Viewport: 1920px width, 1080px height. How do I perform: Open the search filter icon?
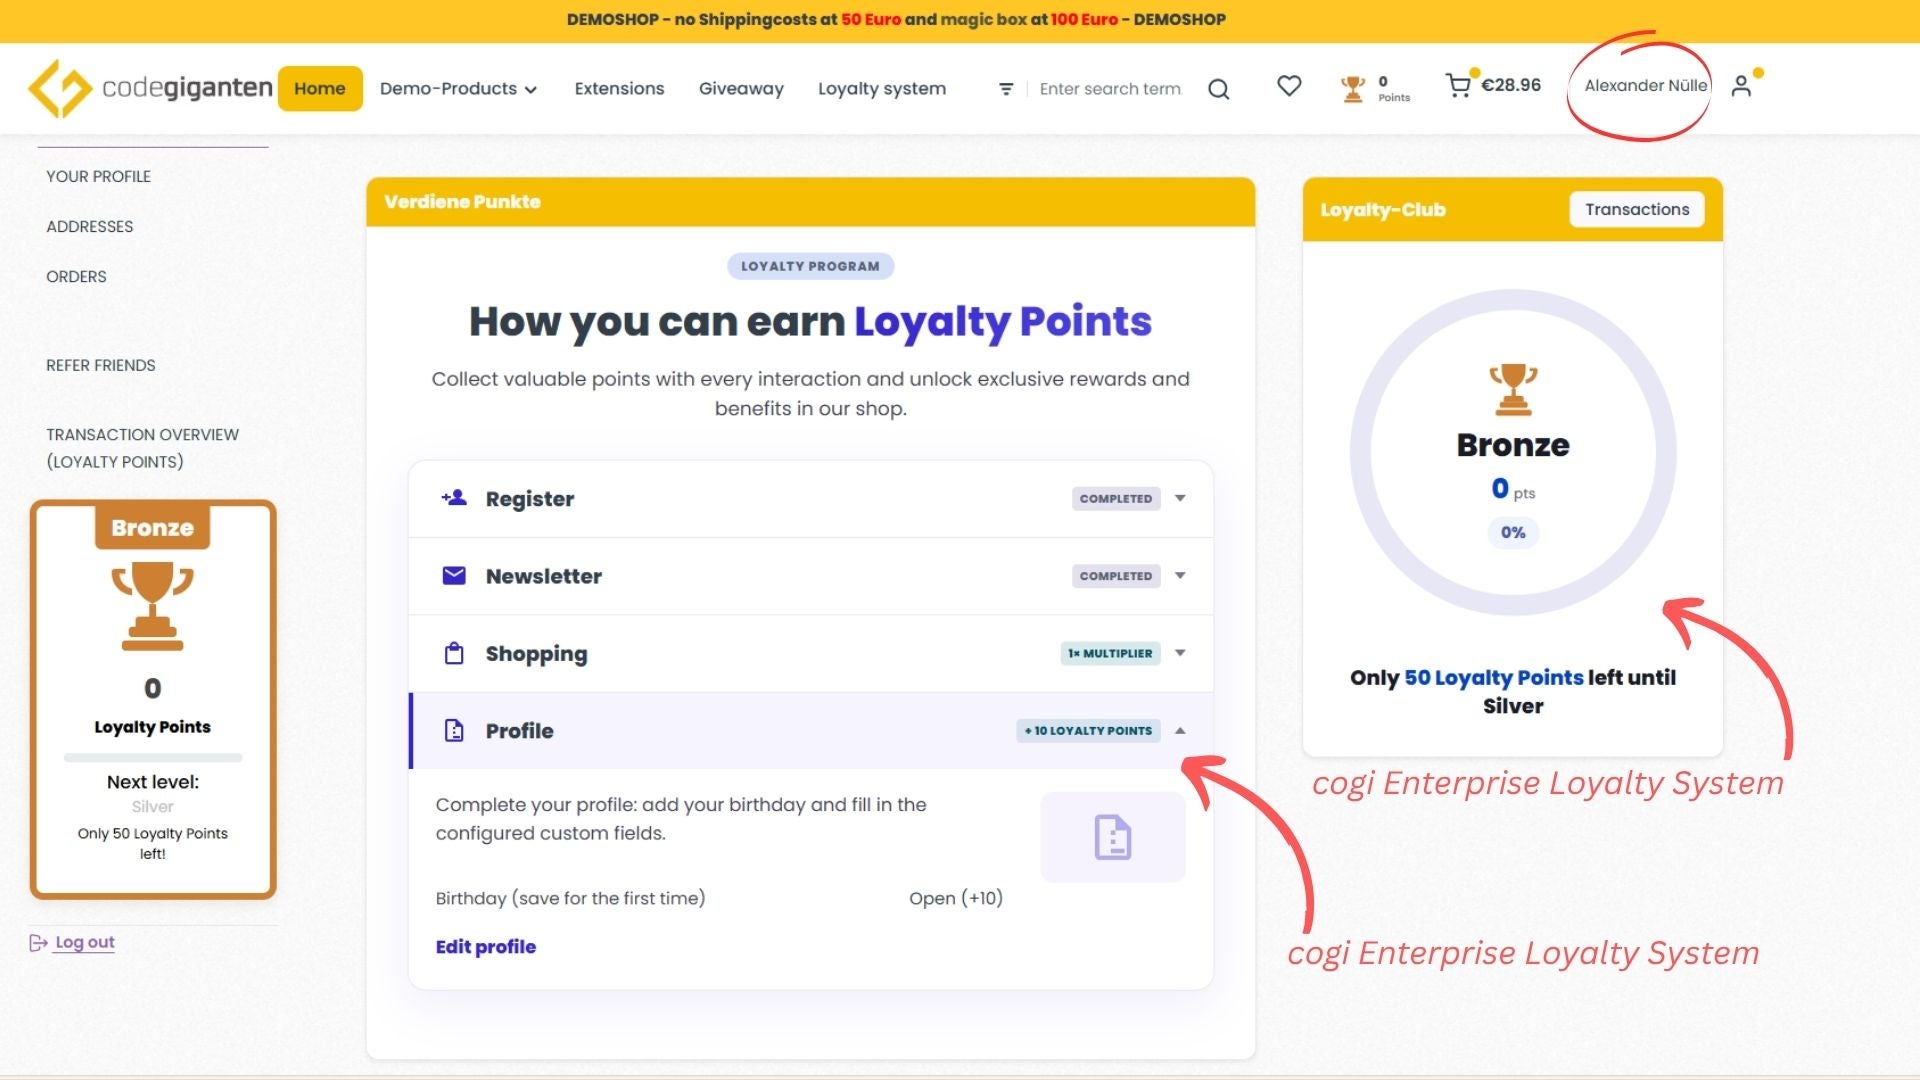[1006, 89]
